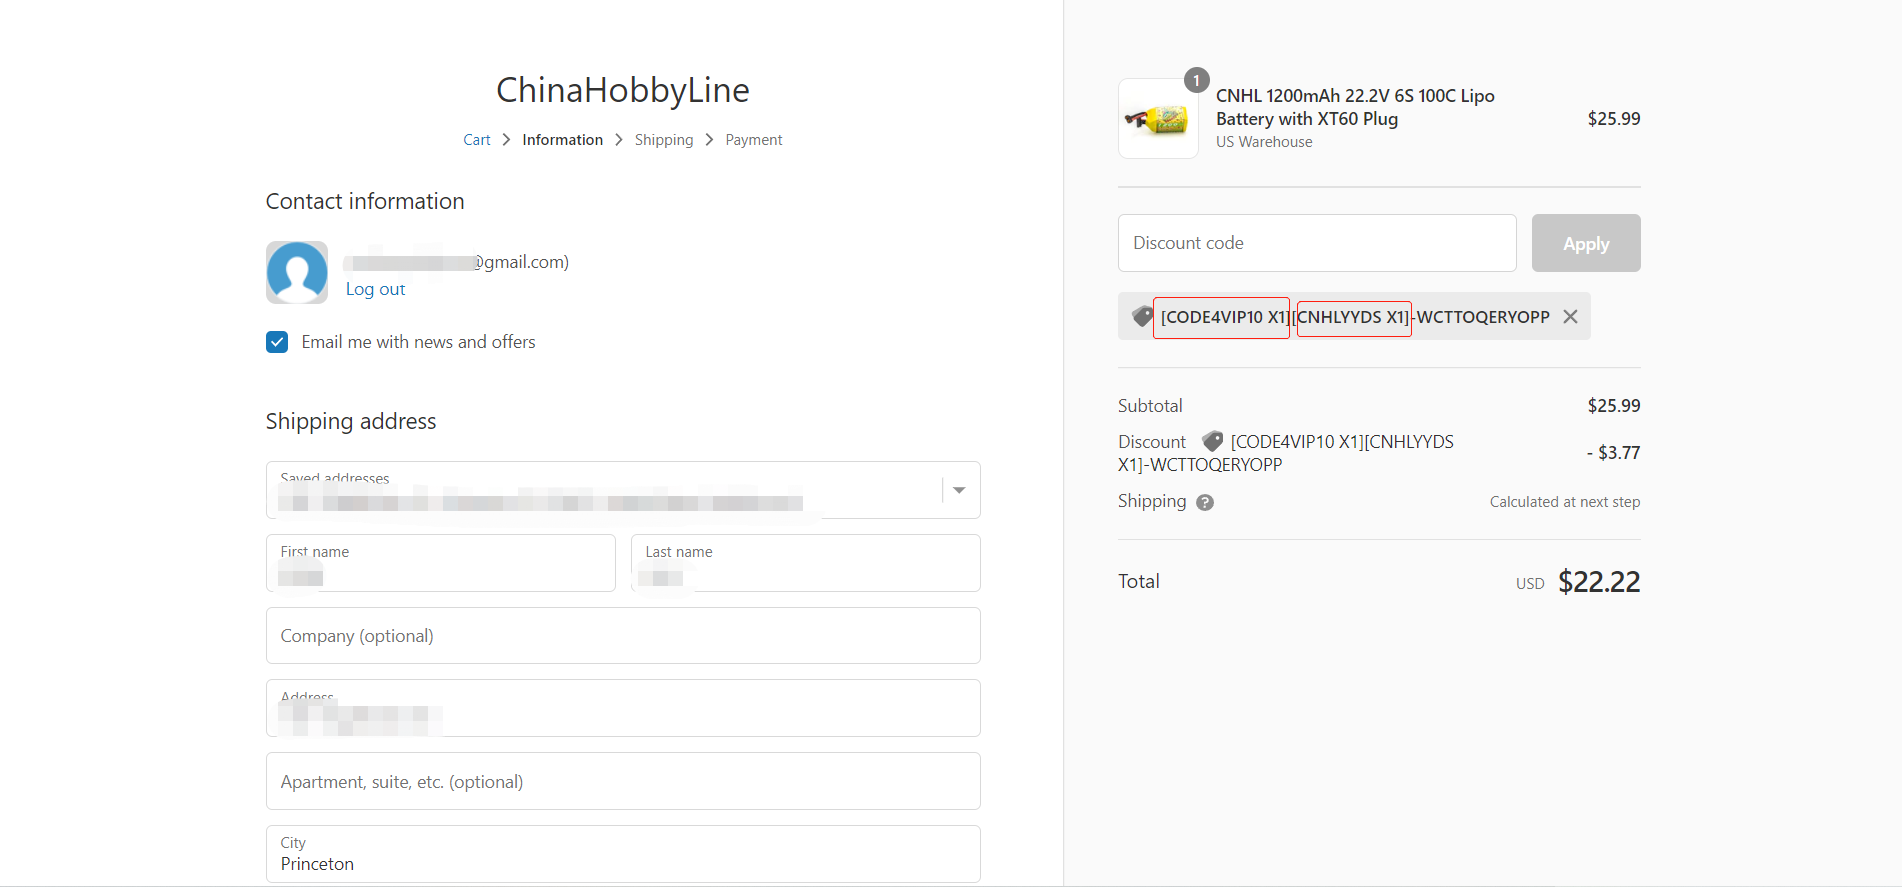The height and width of the screenshot is (887, 1902).
Task: Click the discount amount - $3.77
Action: pos(1613,453)
